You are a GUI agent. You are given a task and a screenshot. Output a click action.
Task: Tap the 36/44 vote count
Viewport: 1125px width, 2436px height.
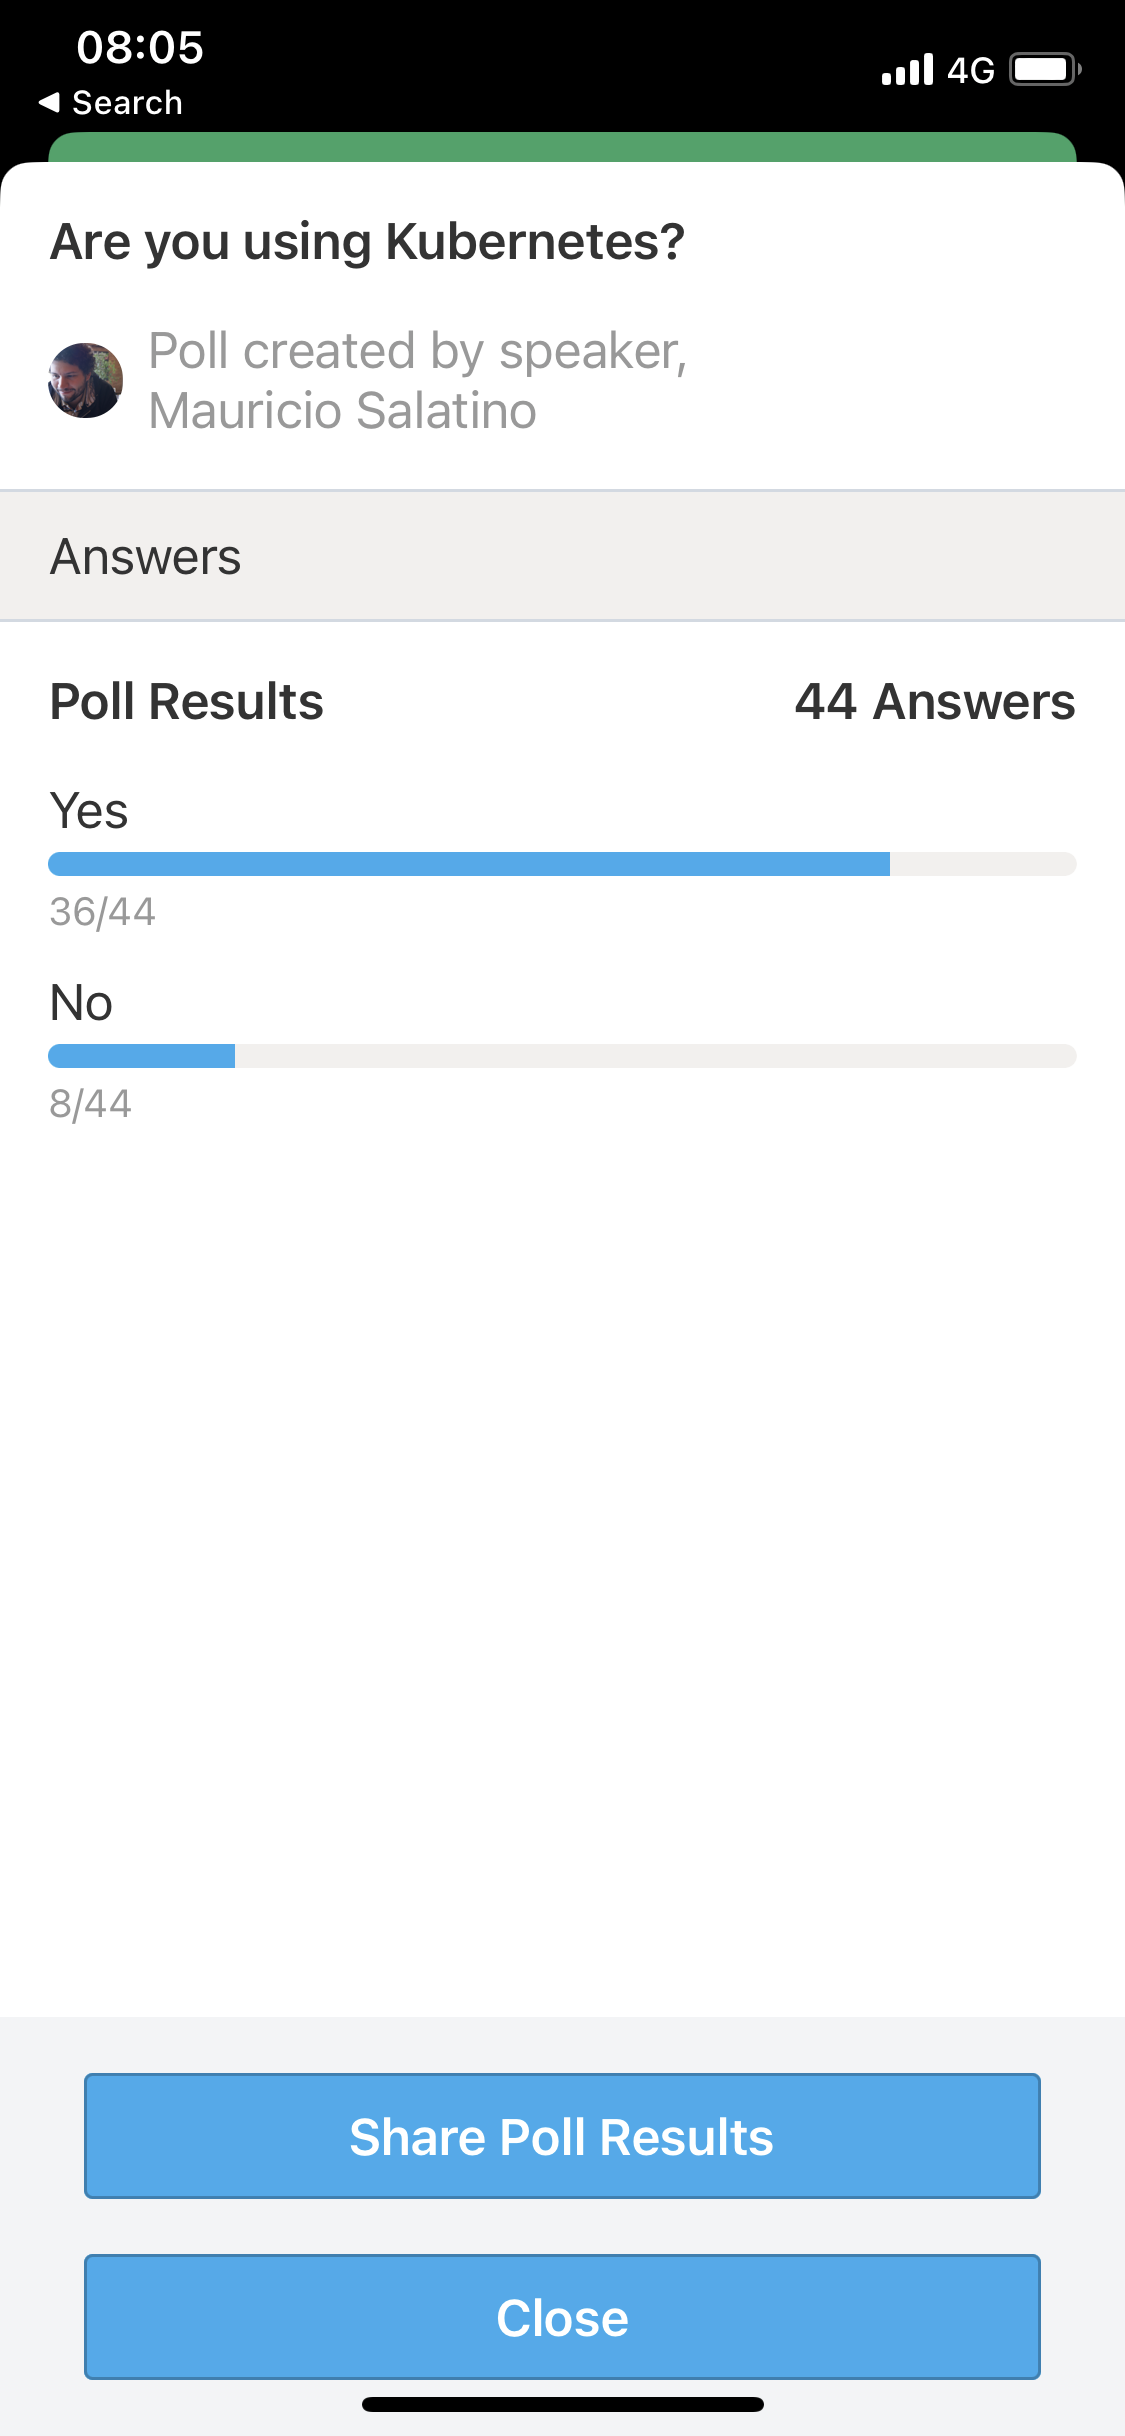(x=103, y=912)
